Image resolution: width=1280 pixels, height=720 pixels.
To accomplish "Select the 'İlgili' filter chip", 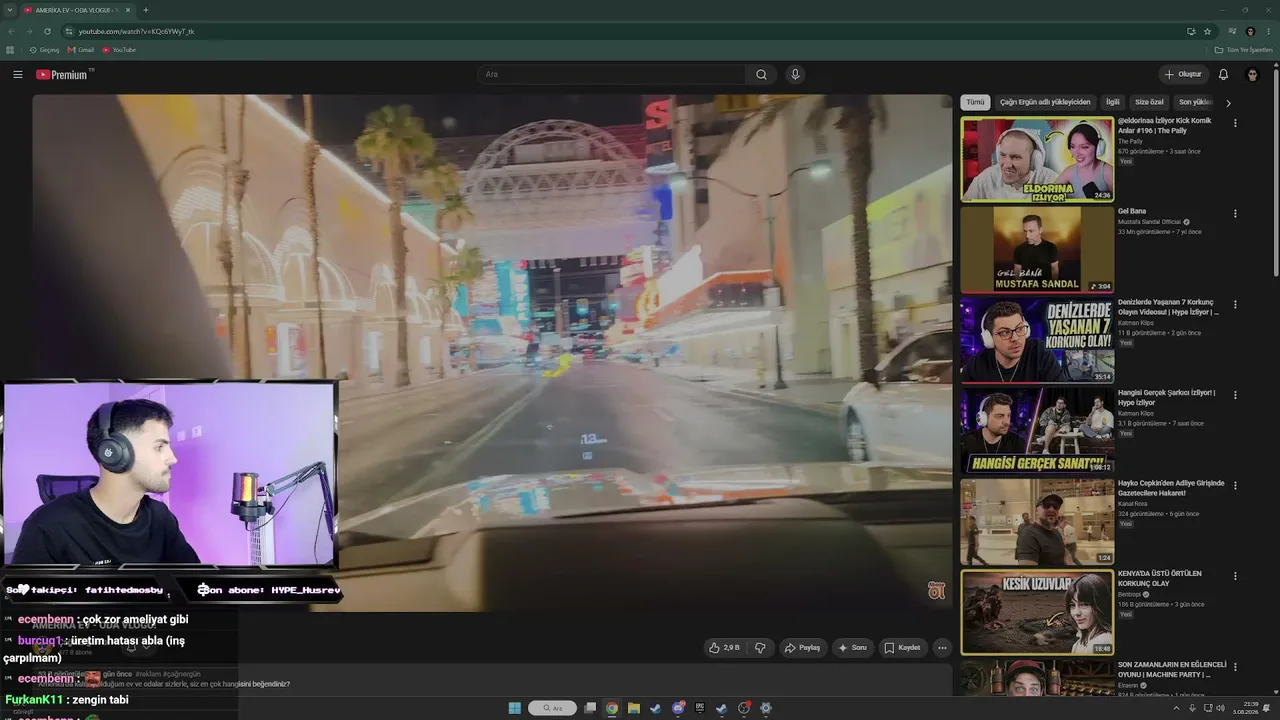I will click(x=1112, y=102).
